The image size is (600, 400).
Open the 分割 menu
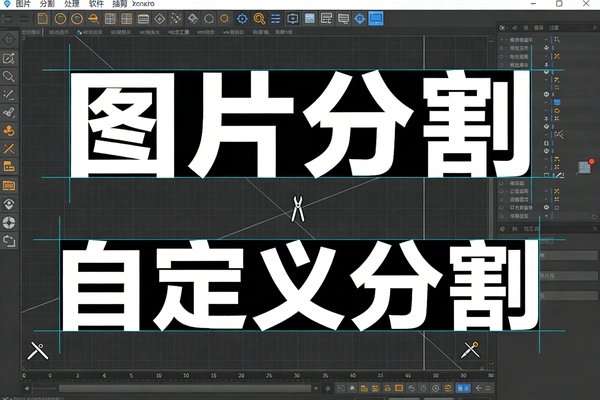[x=47, y=5]
